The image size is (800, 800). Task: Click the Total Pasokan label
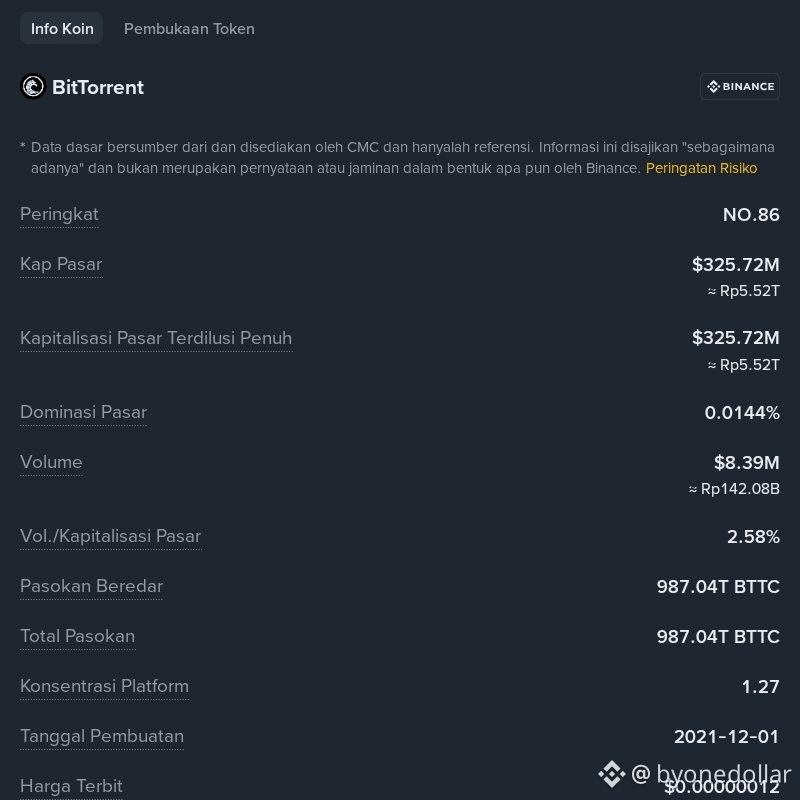[78, 636]
